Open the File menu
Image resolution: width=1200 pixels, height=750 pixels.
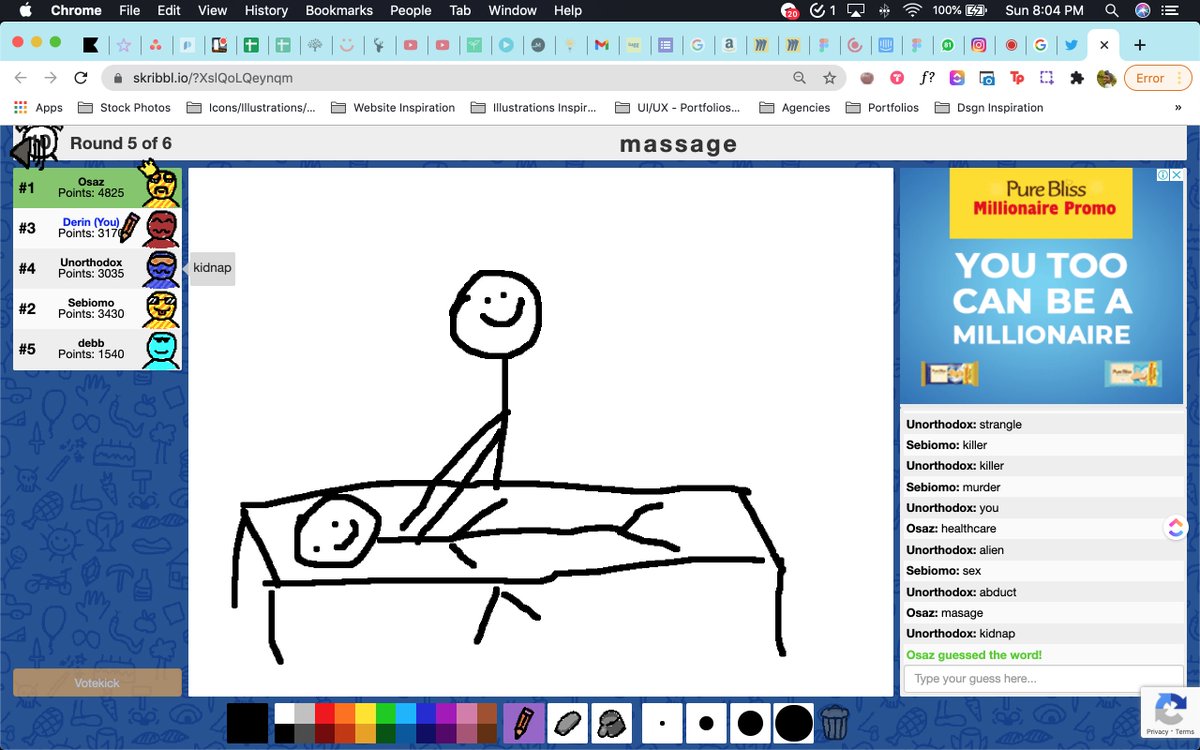(x=129, y=11)
